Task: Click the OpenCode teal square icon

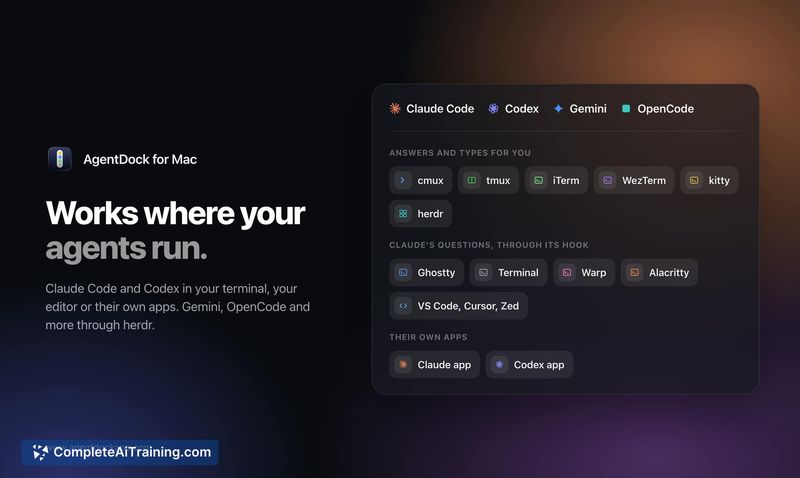Action: tap(626, 108)
